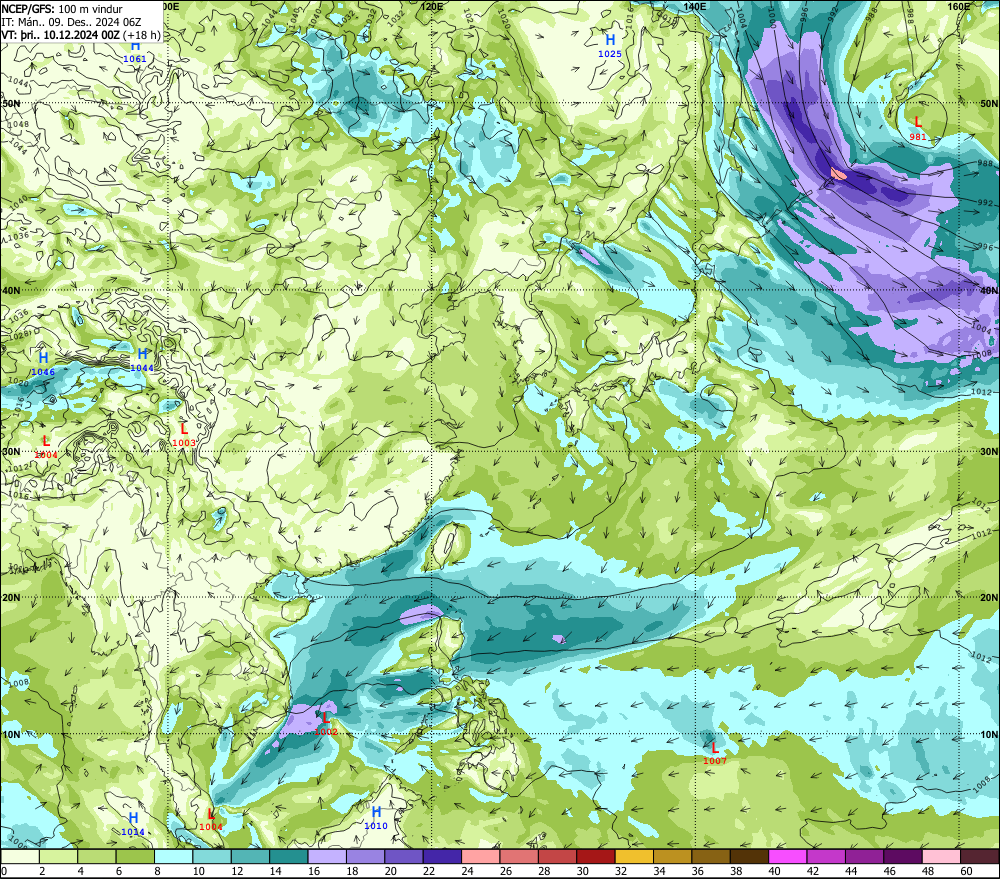Viewport: 1000px width, 879px height.
Task: Pick the dark teal 14–16 legend swatch
Action: 289,857
